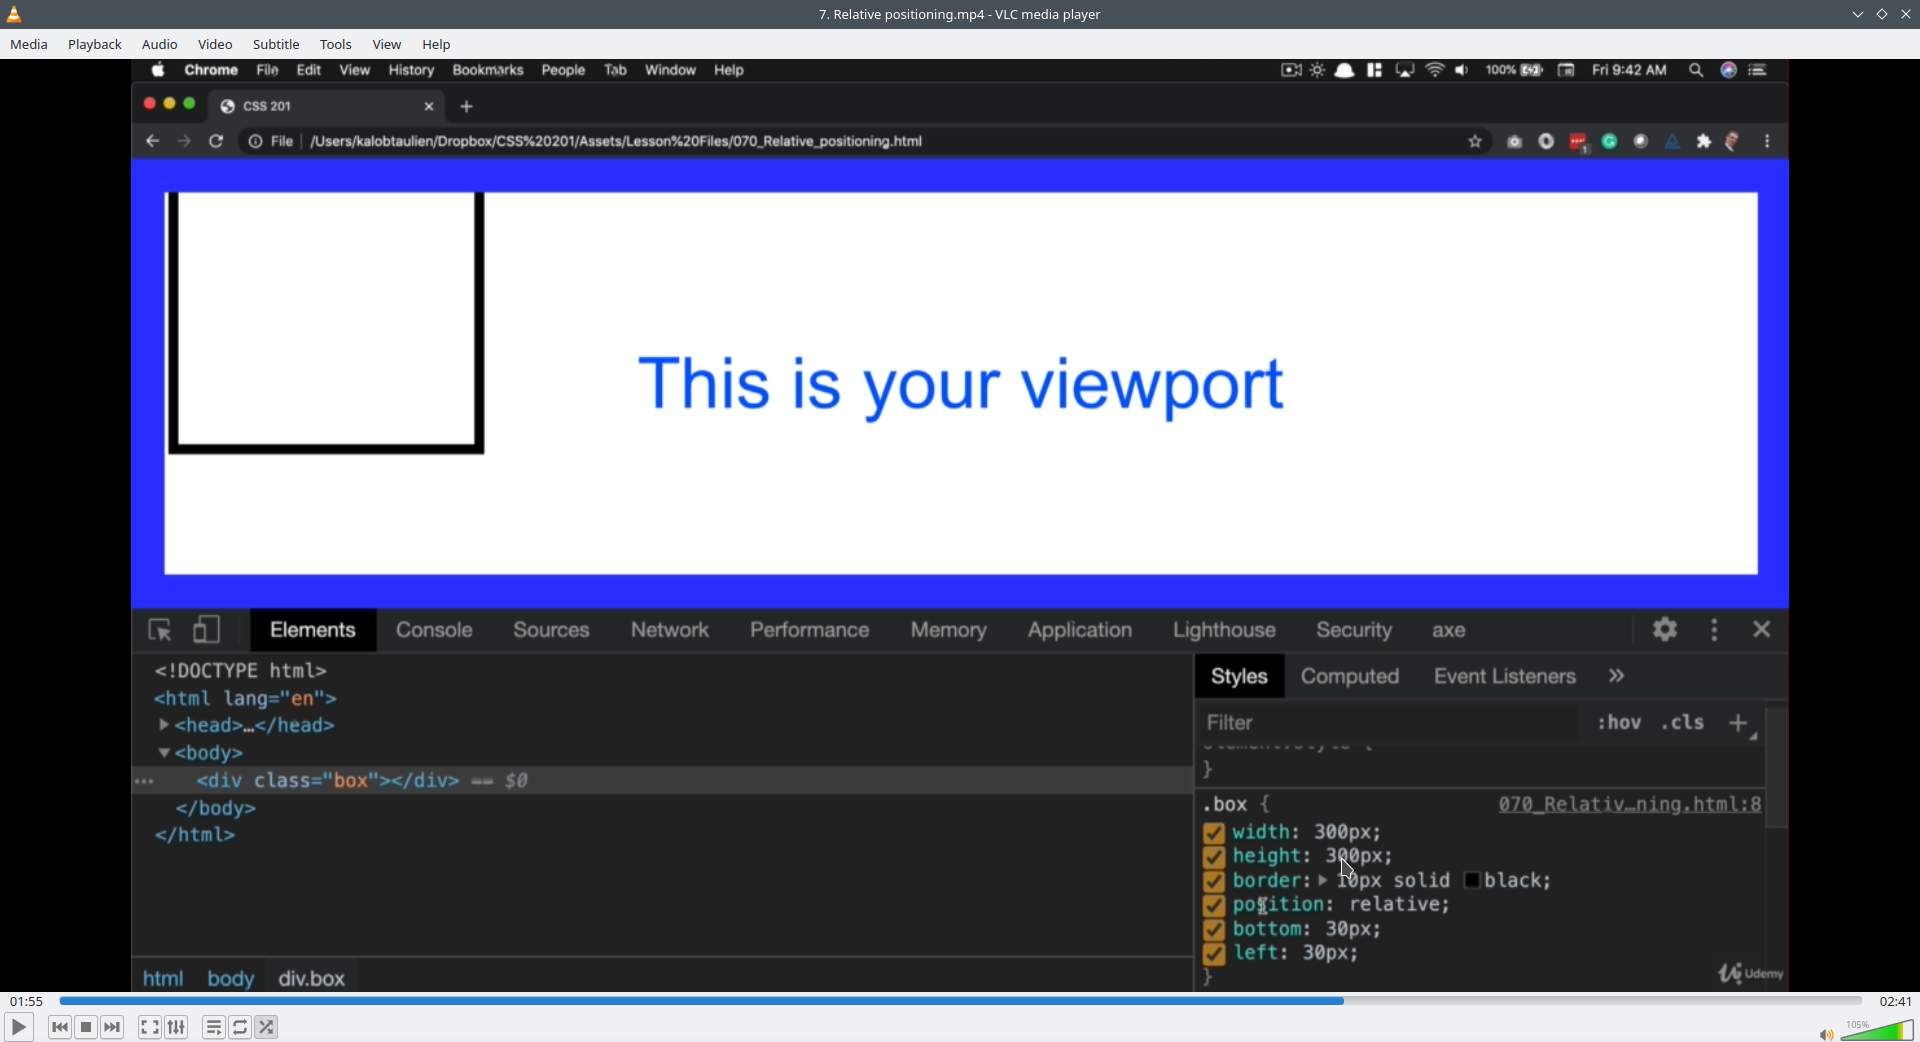Image resolution: width=1920 pixels, height=1042 pixels.
Task: Click the .cls classes button
Action: pyautogui.click(x=1683, y=722)
